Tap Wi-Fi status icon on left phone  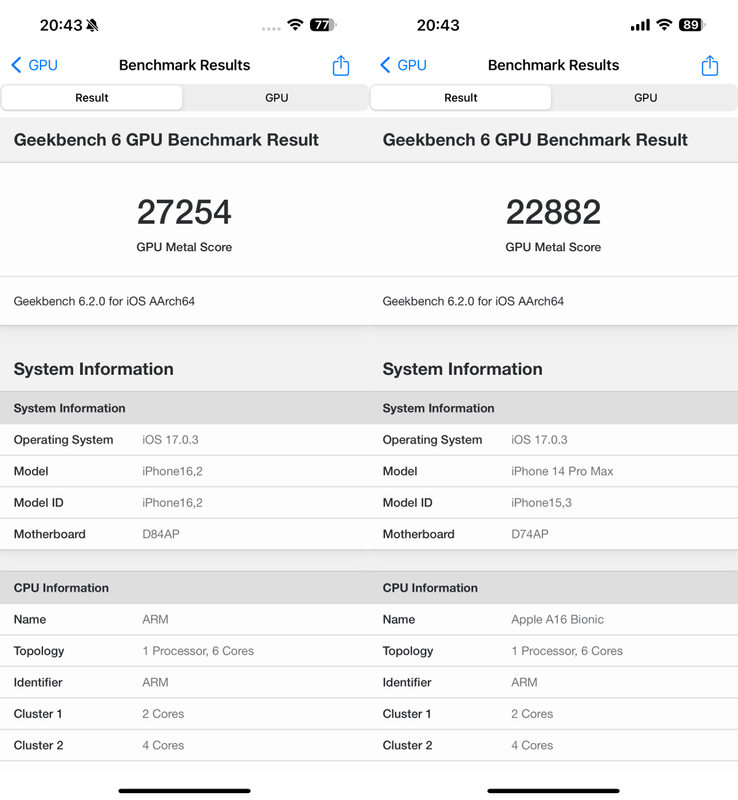295,24
